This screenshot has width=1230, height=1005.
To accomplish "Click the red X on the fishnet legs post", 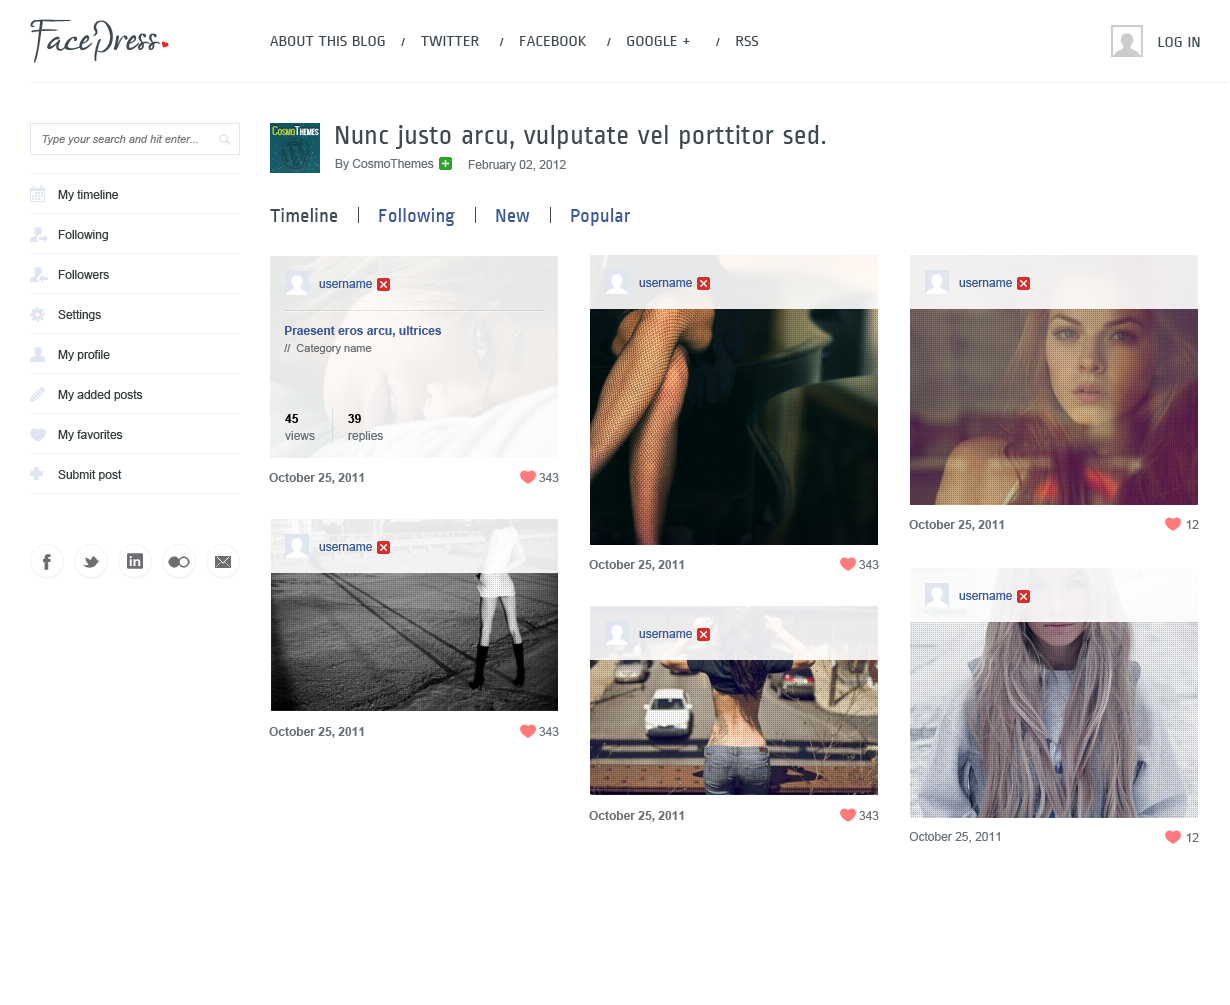I will [x=703, y=283].
